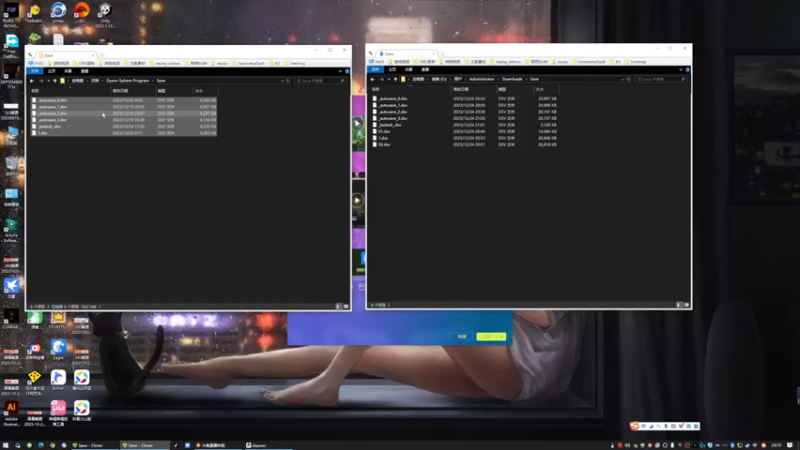Click Downloads in the right address path
Image resolution: width=800 pixels, height=450 pixels.
(512, 79)
